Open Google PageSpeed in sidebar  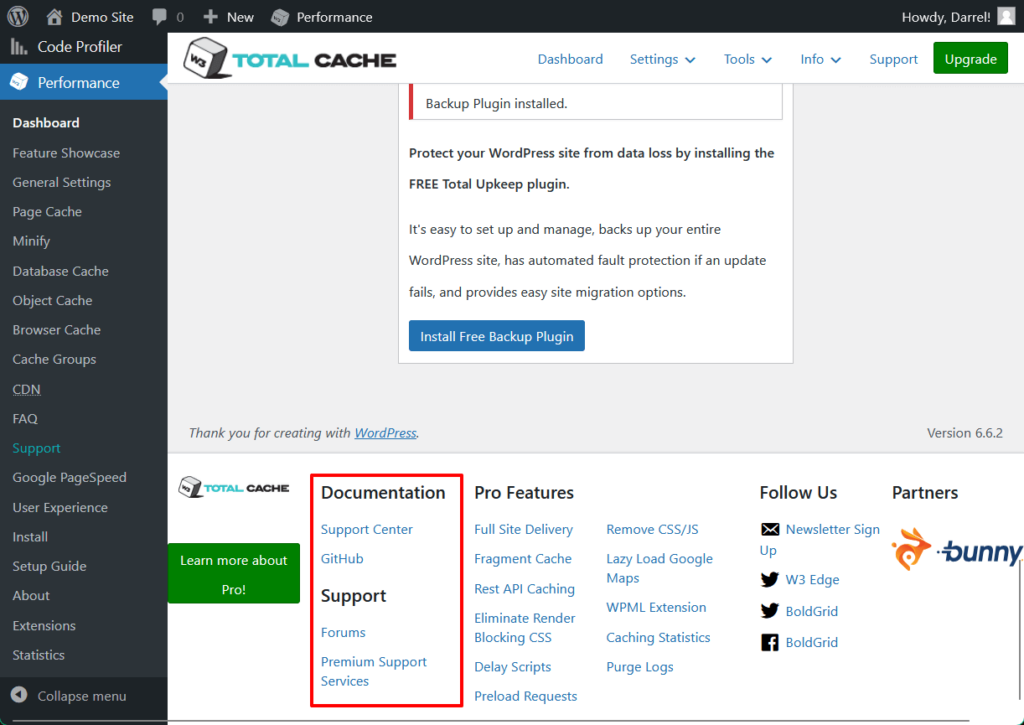[69, 477]
